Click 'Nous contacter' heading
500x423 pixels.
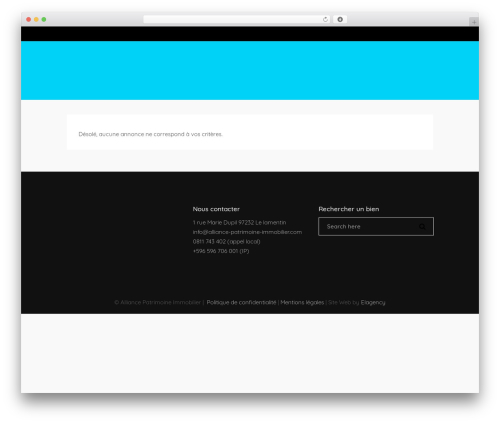coord(216,209)
